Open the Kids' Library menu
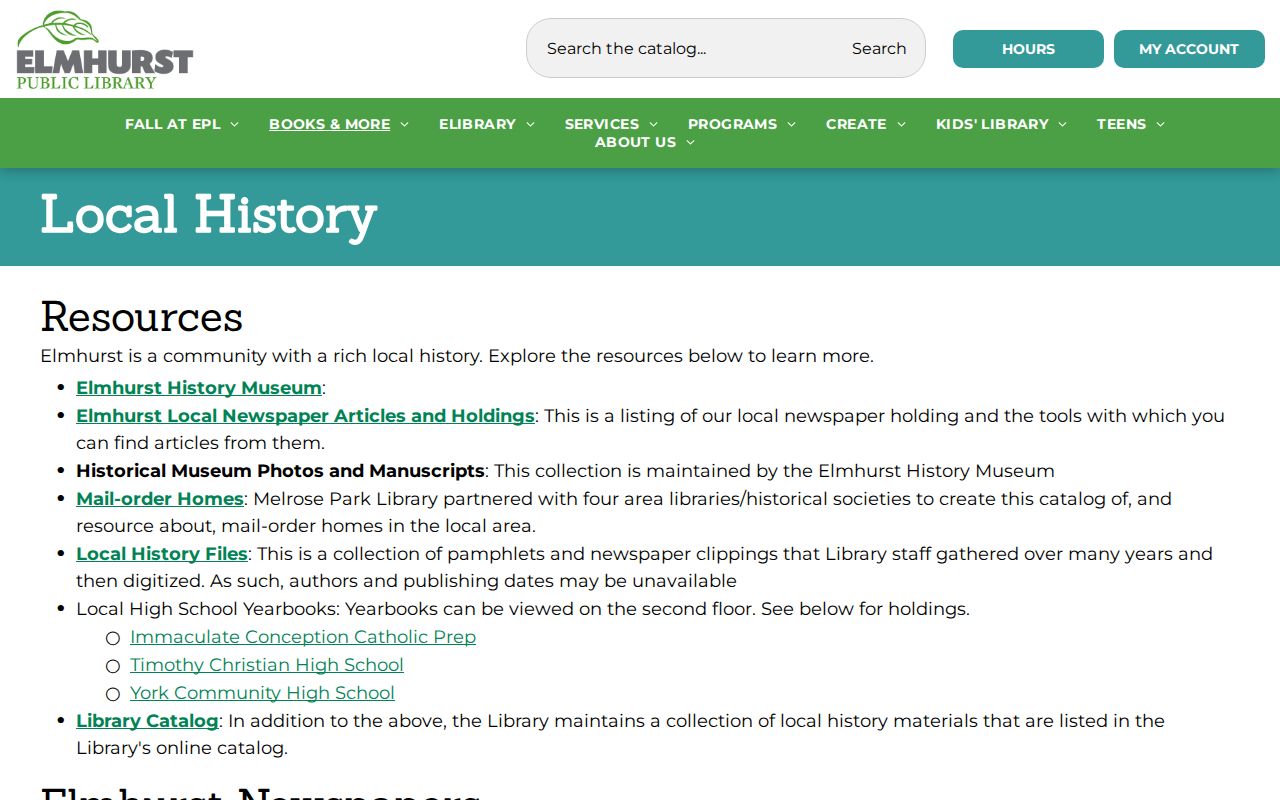Viewport: 1280px width, 800px height. coord(992,124)
